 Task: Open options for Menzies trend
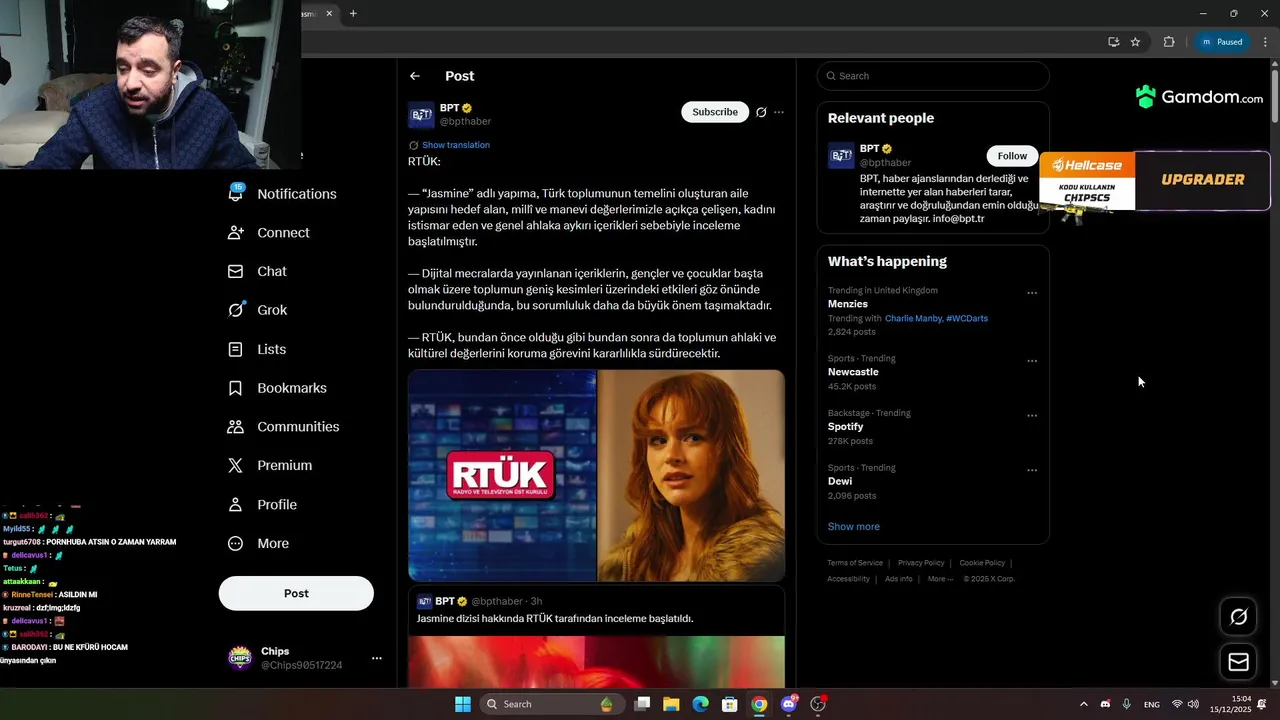1032,293
